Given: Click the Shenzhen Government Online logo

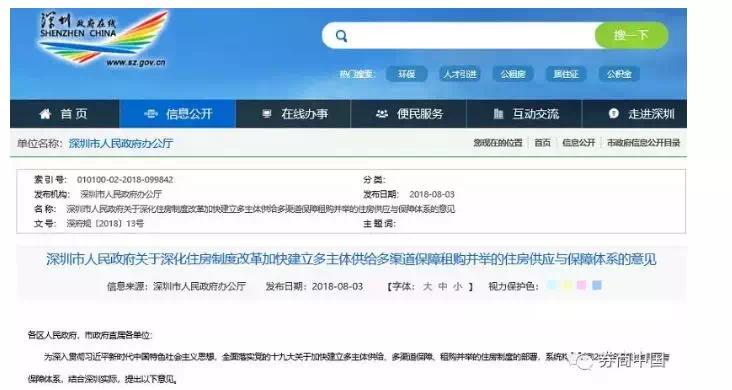Looking at the screenshot, I should [103, 38].
